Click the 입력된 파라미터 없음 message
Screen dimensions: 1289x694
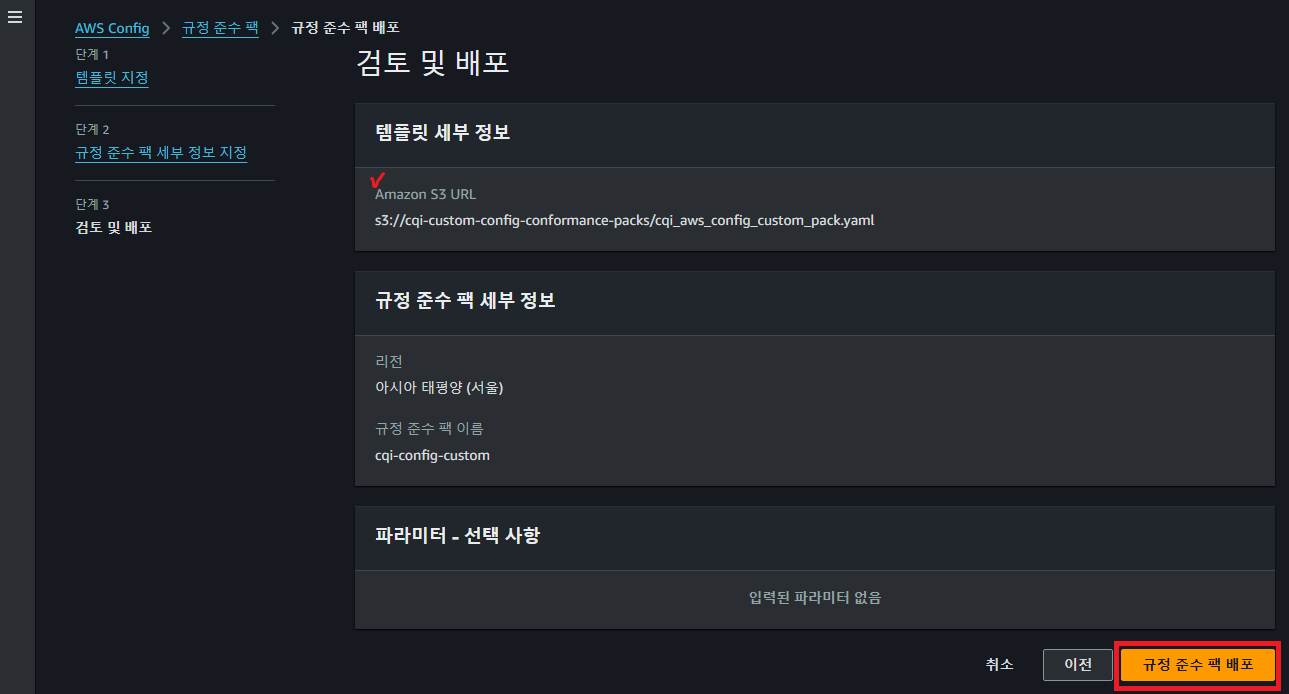tap(814, 598)
